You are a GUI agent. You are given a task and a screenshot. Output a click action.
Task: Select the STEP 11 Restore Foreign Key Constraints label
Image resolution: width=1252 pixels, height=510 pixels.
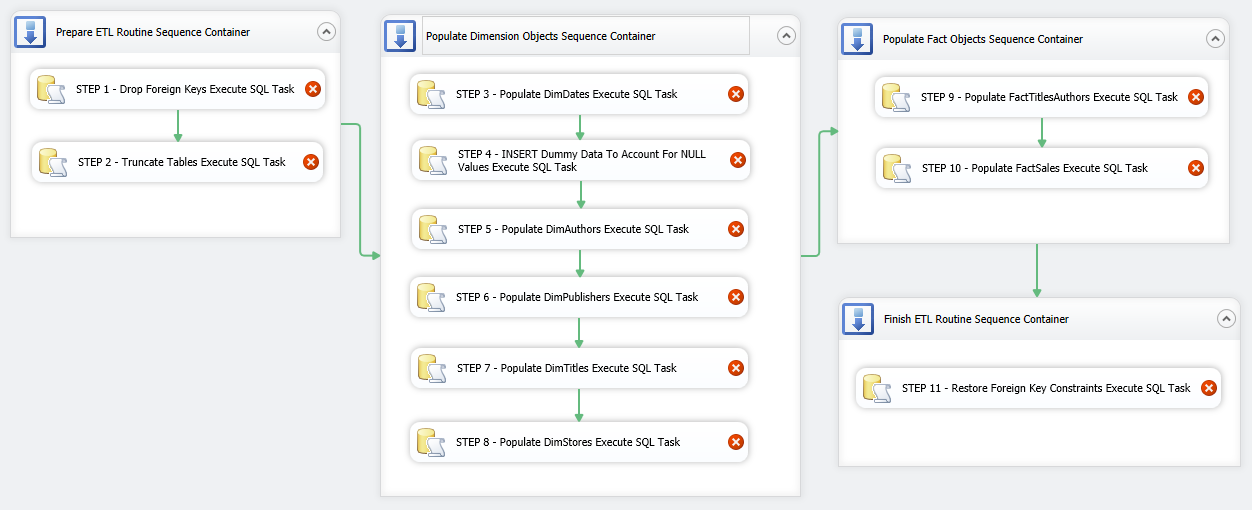point(1046,388)
